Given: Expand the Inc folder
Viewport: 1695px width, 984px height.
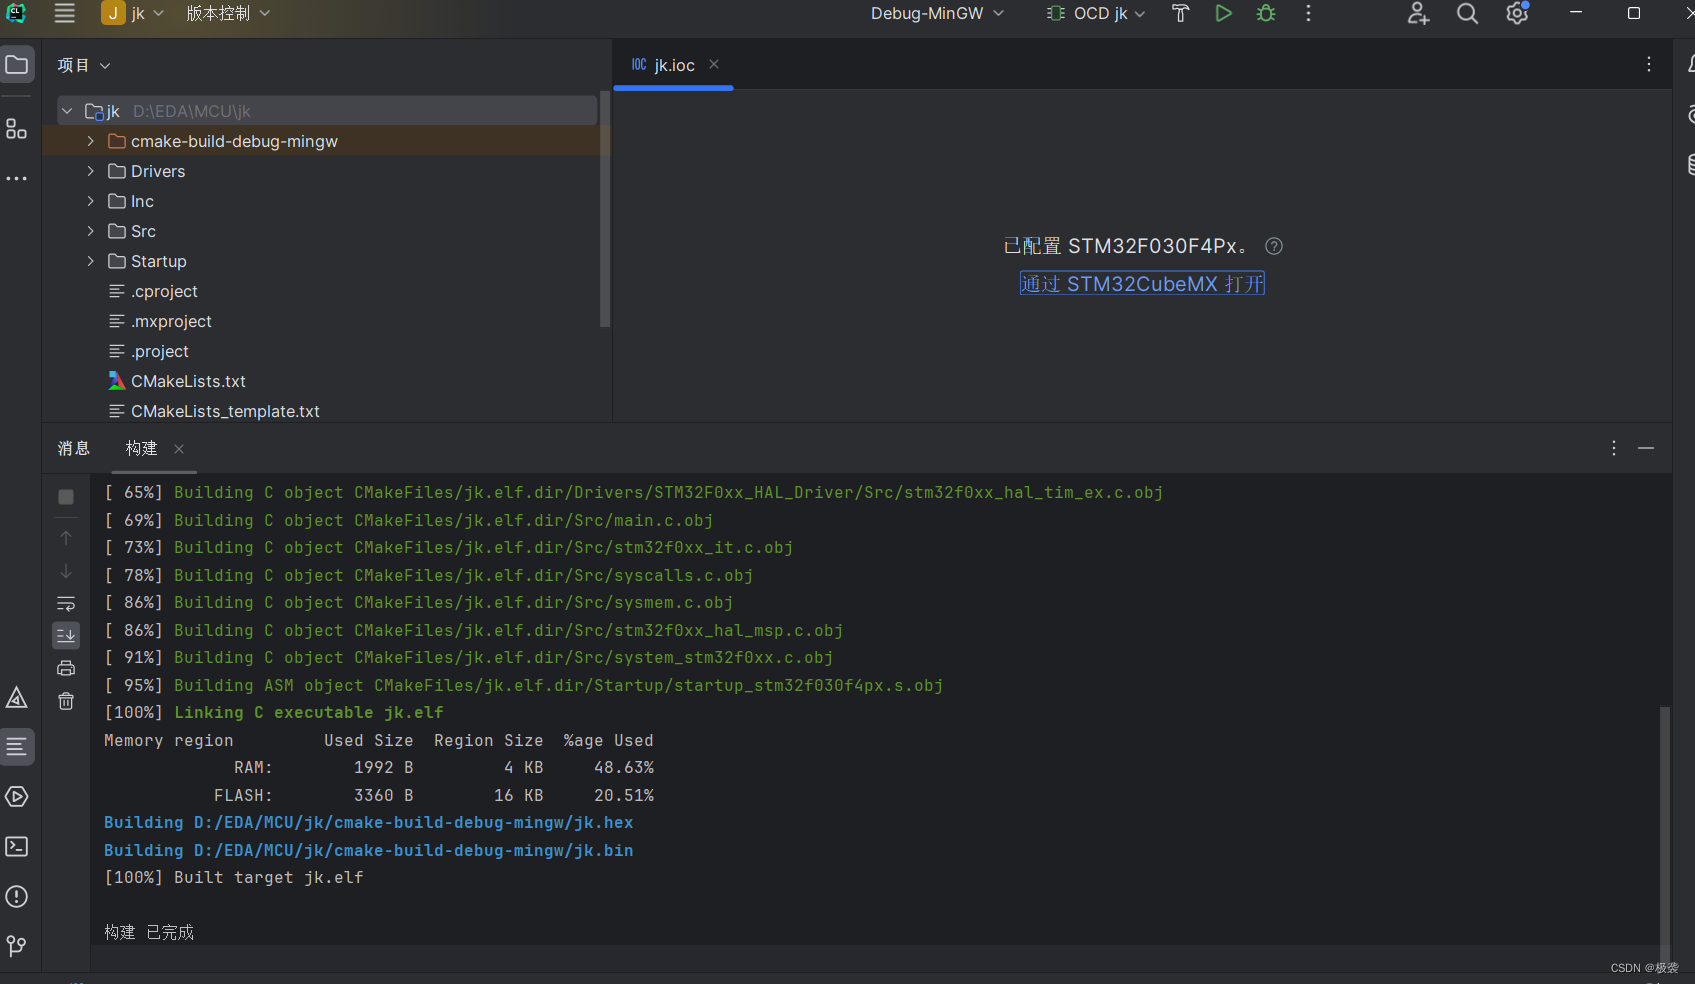Looking at the screenshot, I should pos(90,201).
